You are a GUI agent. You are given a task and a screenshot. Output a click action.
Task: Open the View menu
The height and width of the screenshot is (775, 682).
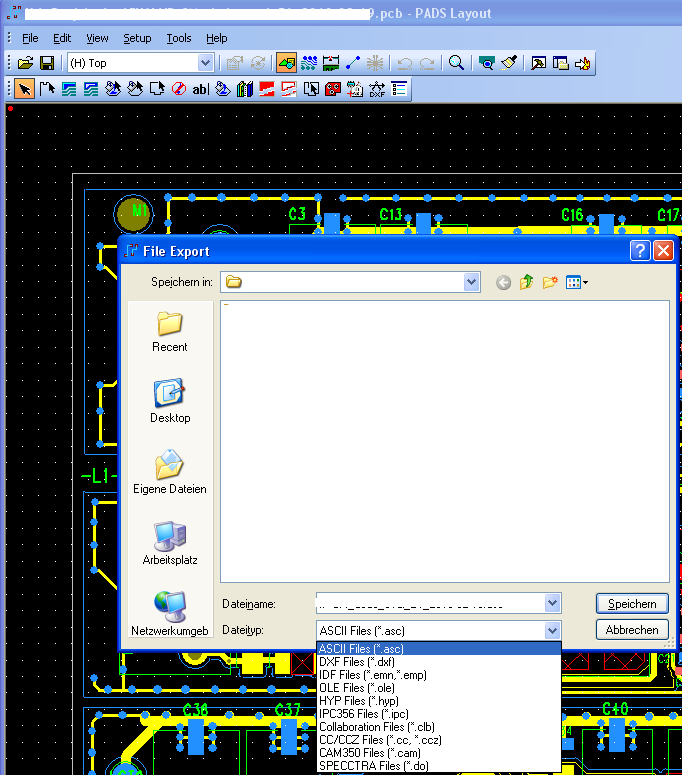tap(97, 38)
